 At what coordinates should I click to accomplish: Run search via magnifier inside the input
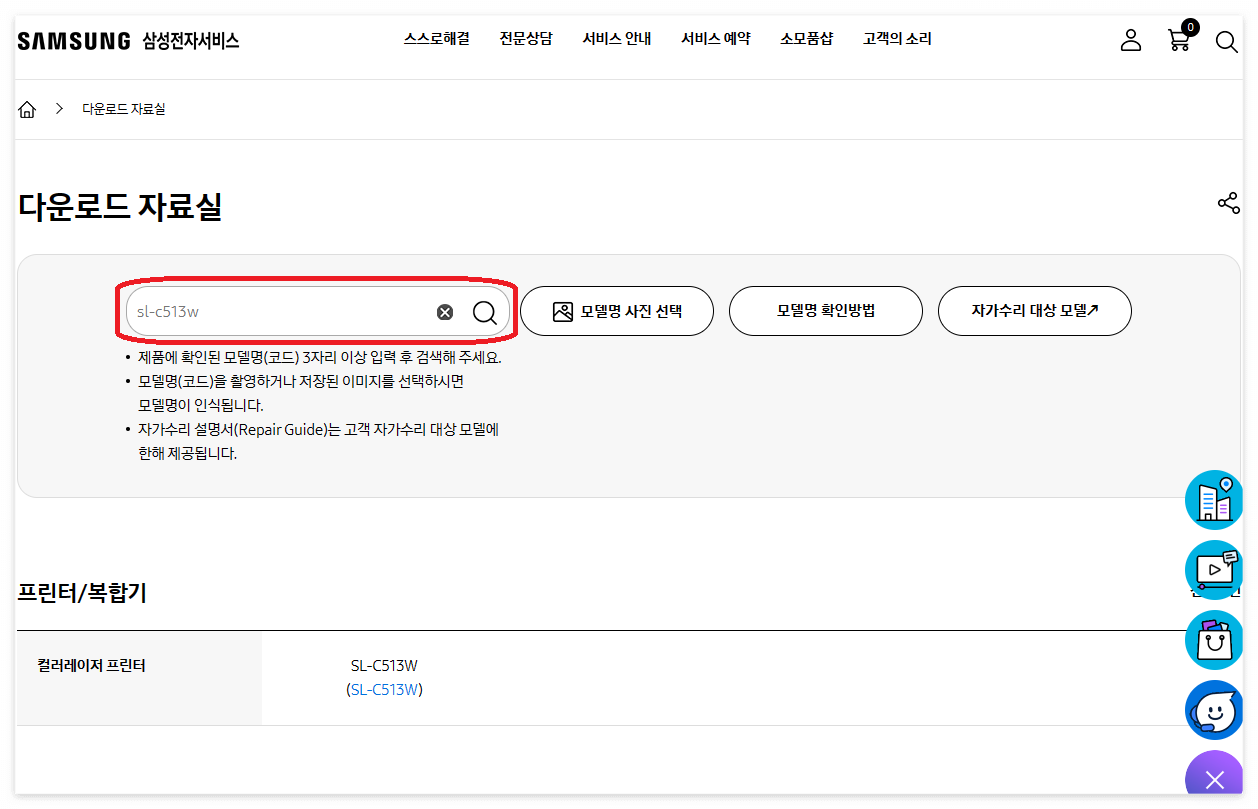[485, 312]
